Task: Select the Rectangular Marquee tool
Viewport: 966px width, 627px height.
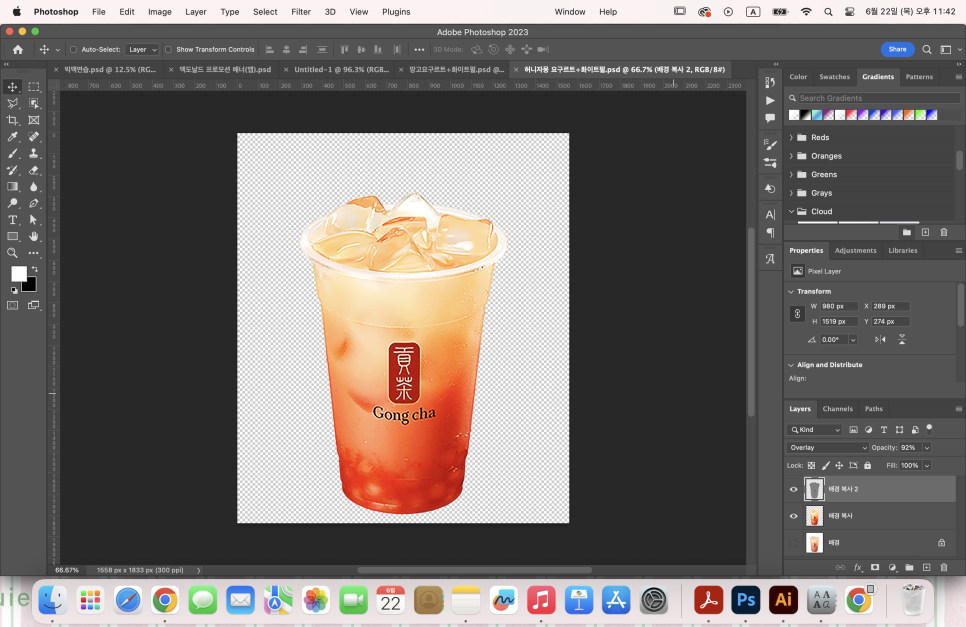Action: click(x=34, y=87)
